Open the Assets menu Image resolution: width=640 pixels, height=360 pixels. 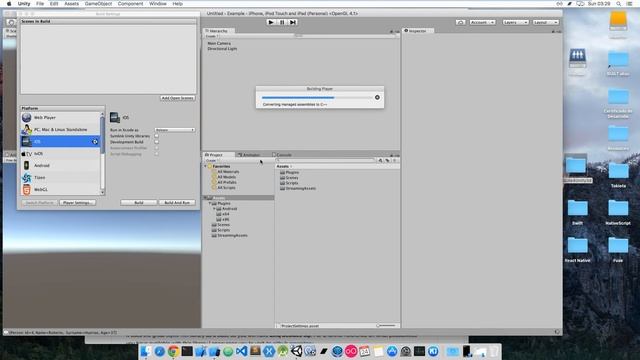[71, 4]
